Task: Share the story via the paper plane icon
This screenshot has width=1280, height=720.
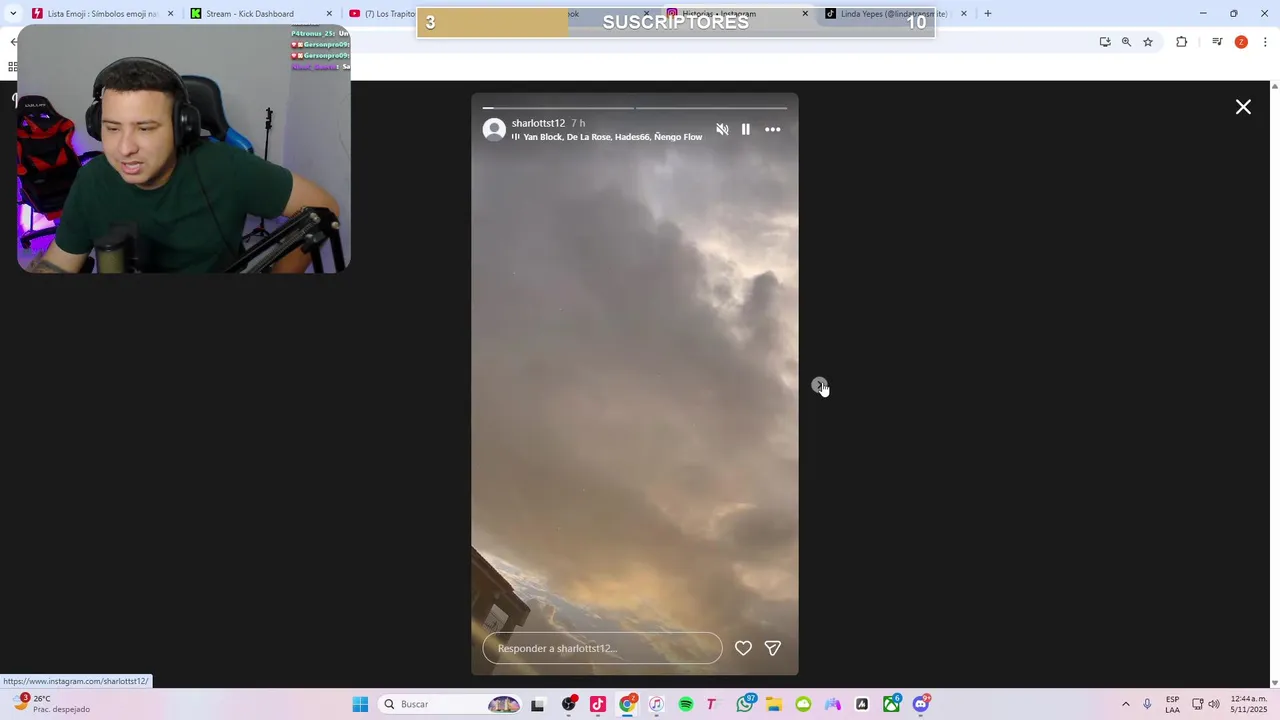Action: pos(773,648)
